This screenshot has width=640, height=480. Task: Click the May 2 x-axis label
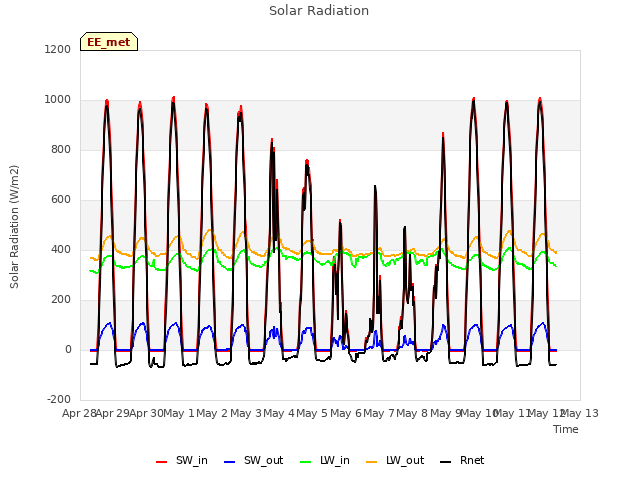(x=212, y=413)
